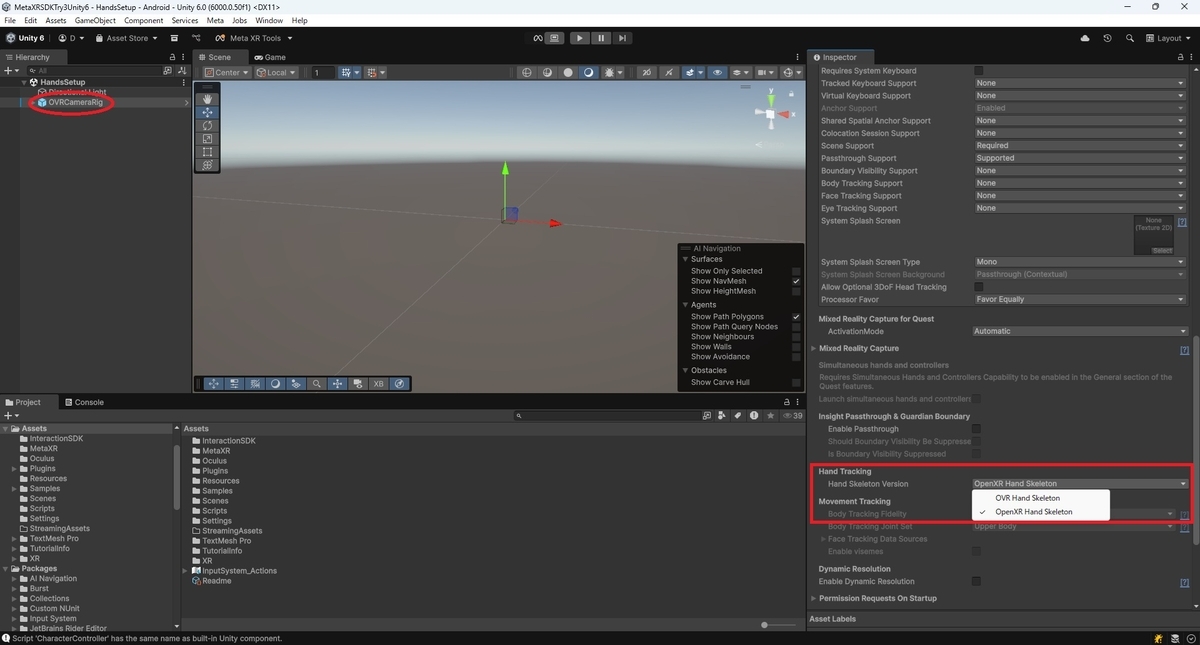The height and width of the screenshot is (645, 1200).
Task: Open ActivationMode Automatic dropdown
Action: [x=1080, y=331]
